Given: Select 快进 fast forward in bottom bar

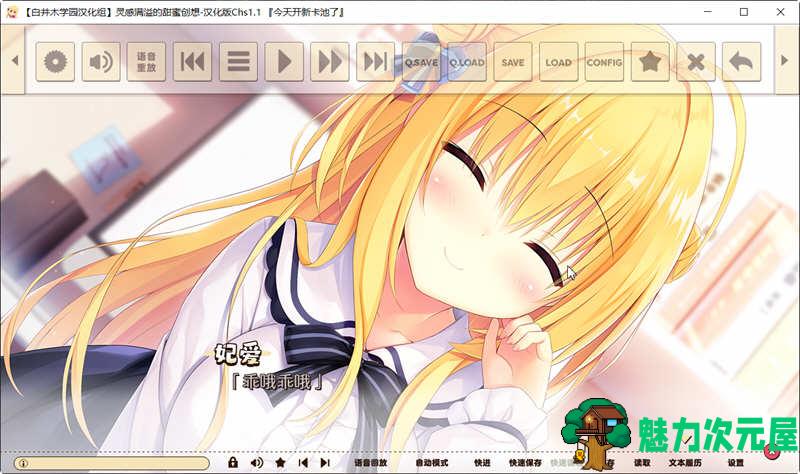Looking at the screenshot, I should point(482,463).
